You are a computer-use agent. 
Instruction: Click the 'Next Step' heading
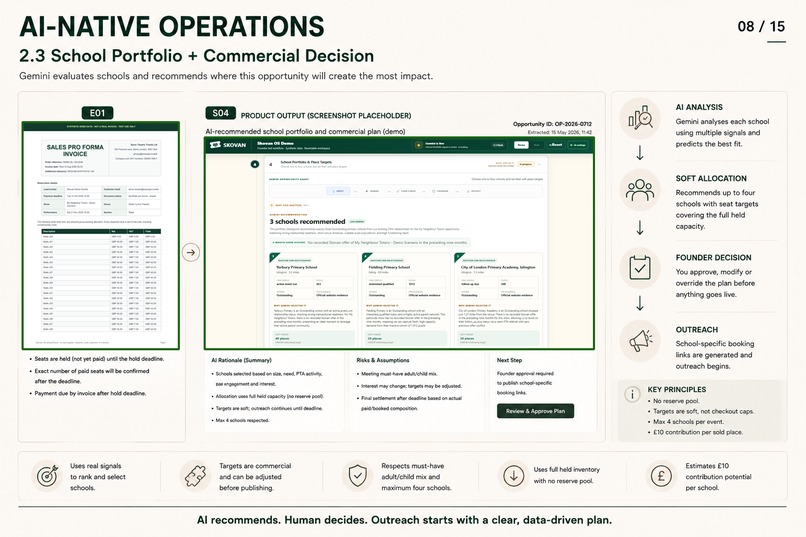pyautogui.click(x=509, y=360)
